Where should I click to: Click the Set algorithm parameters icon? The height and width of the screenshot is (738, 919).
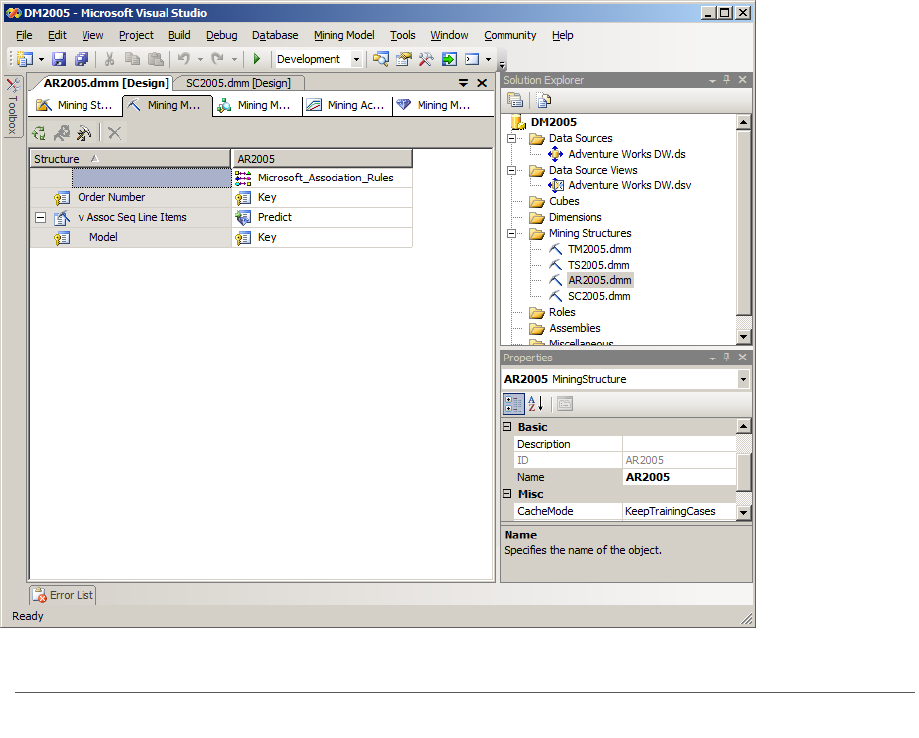[84, 133]
